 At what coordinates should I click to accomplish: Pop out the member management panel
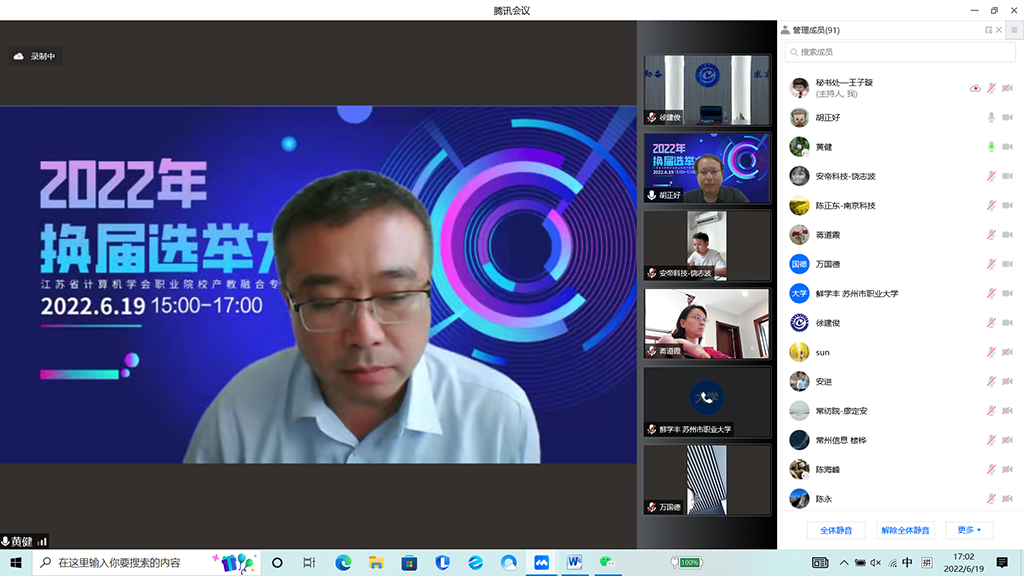tap(989, 30)
